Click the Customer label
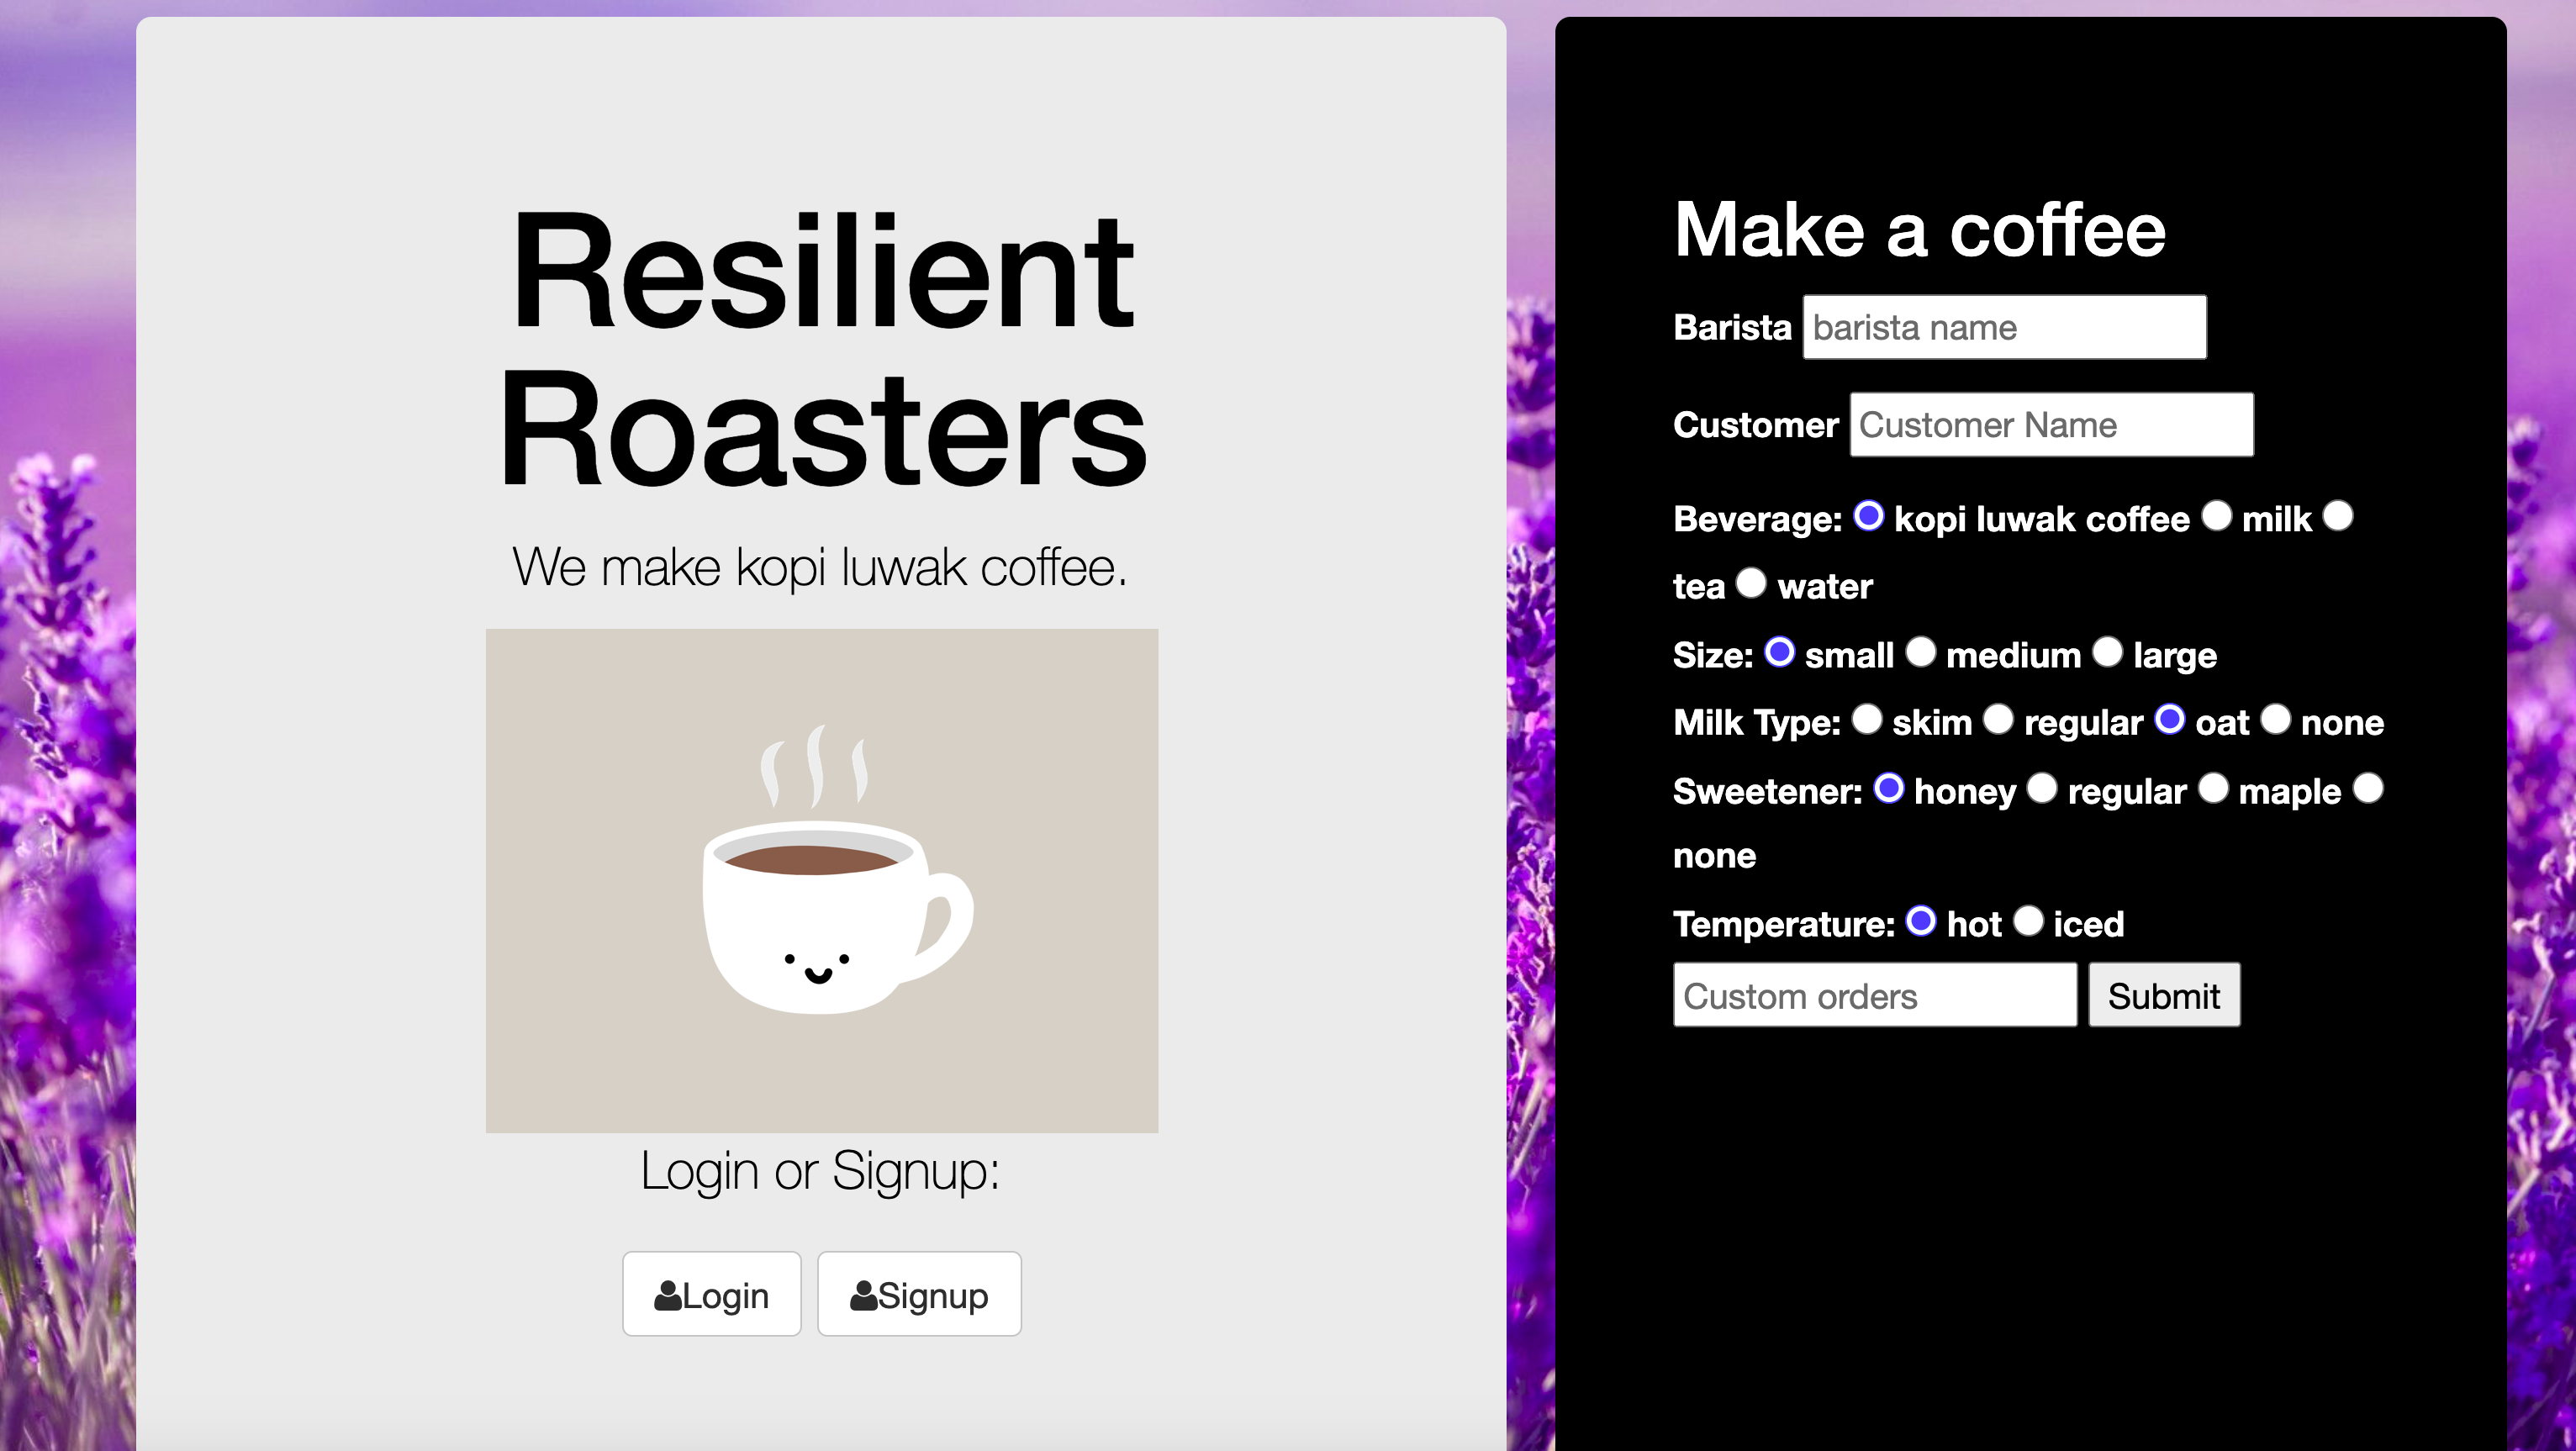The image size is (2576, 1451). pyautogui.click(x=1755, y=426)
